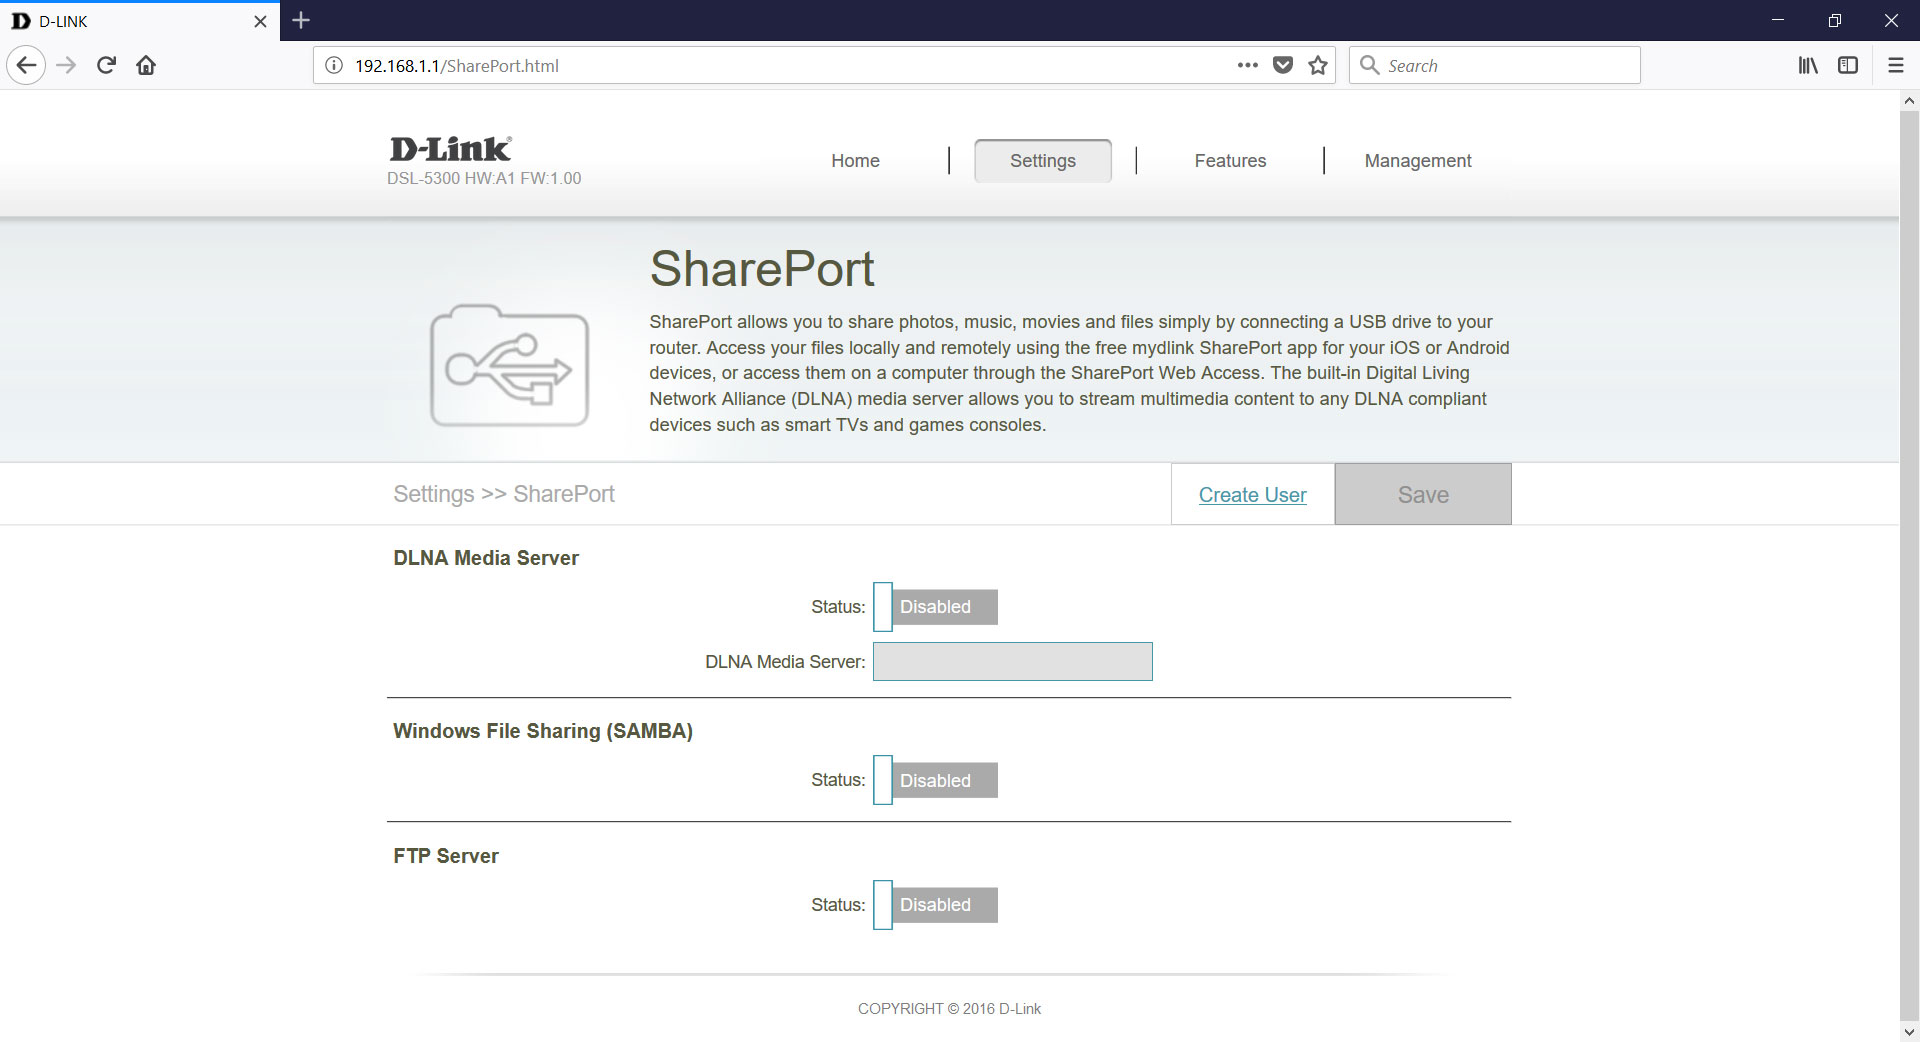The width and height of the screenshot is (1920, 1042).
Task: Bookmark this page with star icon
Action: (1318, 66)
